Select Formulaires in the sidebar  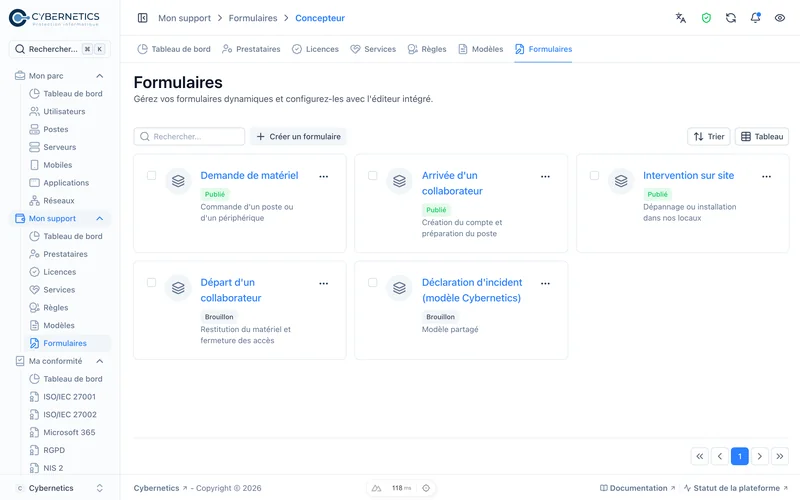pyautogui.click(x=67, y=343)
